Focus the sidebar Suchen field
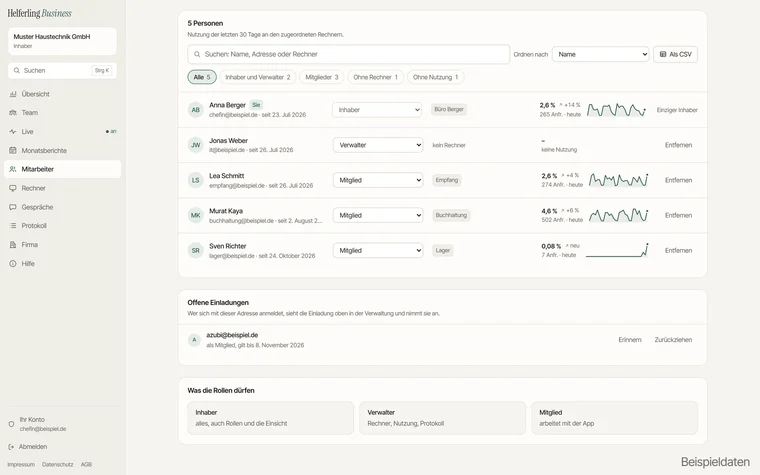Image resolution: width=760 pixels, height=475 pixels. (x=62, y=71)
